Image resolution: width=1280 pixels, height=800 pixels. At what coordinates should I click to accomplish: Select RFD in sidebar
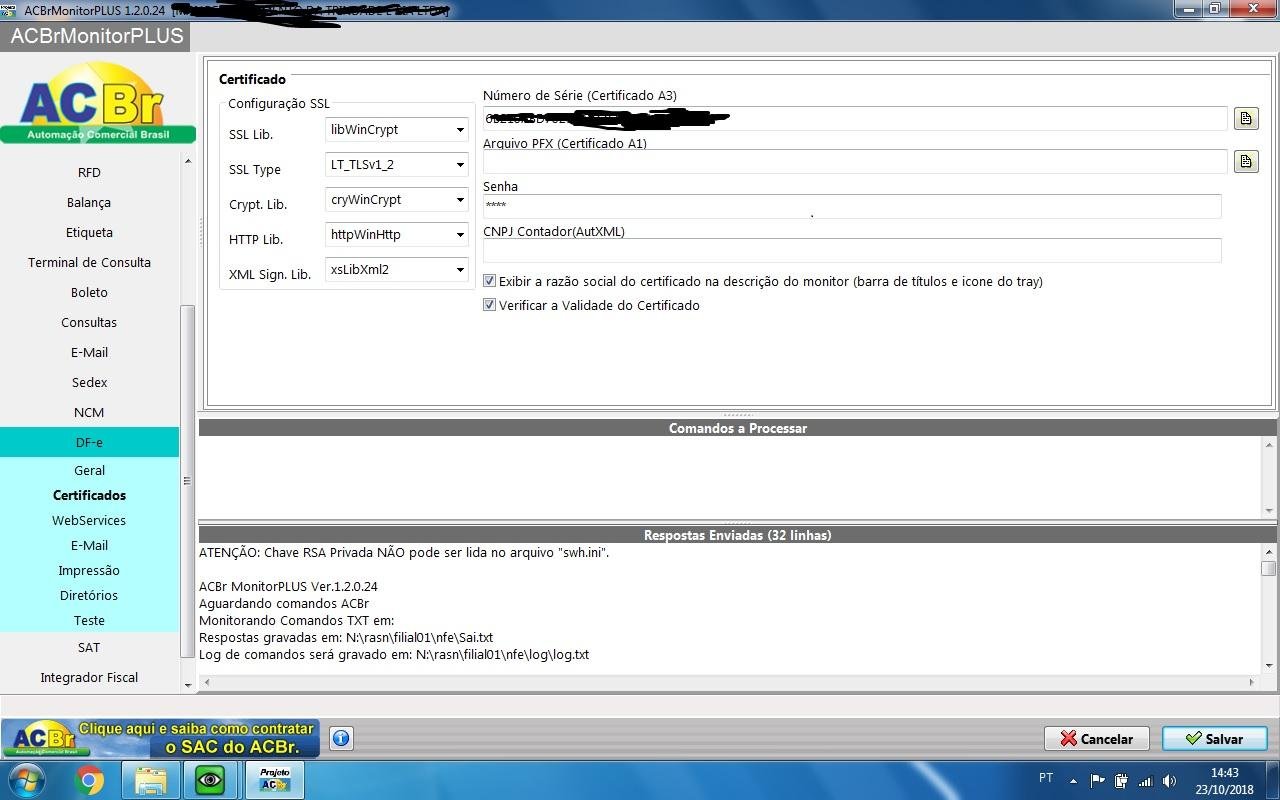(89, 172)
